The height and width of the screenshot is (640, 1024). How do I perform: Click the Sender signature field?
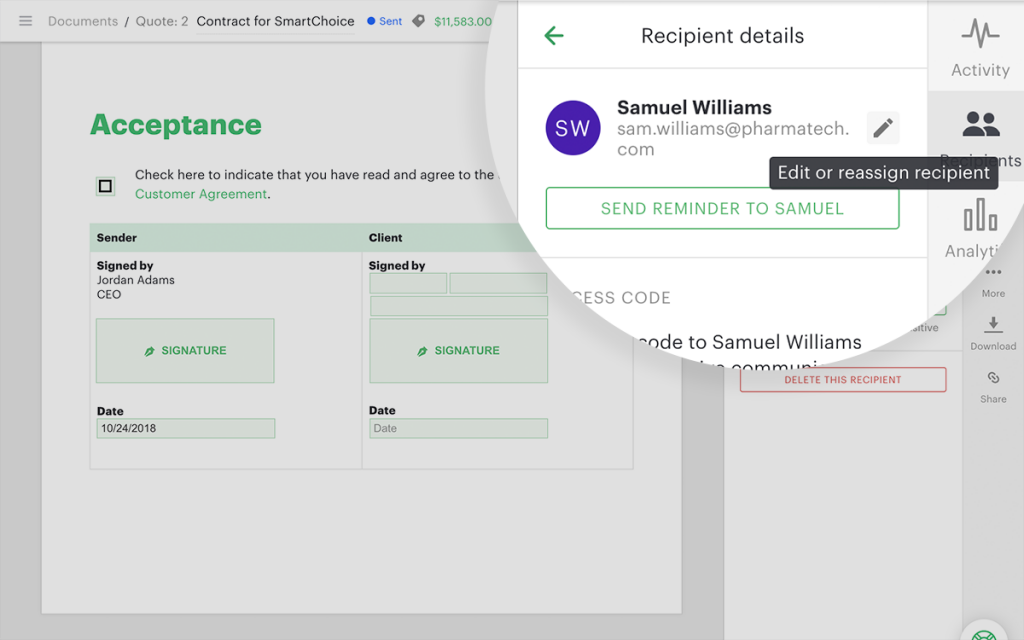click(185, 351)
